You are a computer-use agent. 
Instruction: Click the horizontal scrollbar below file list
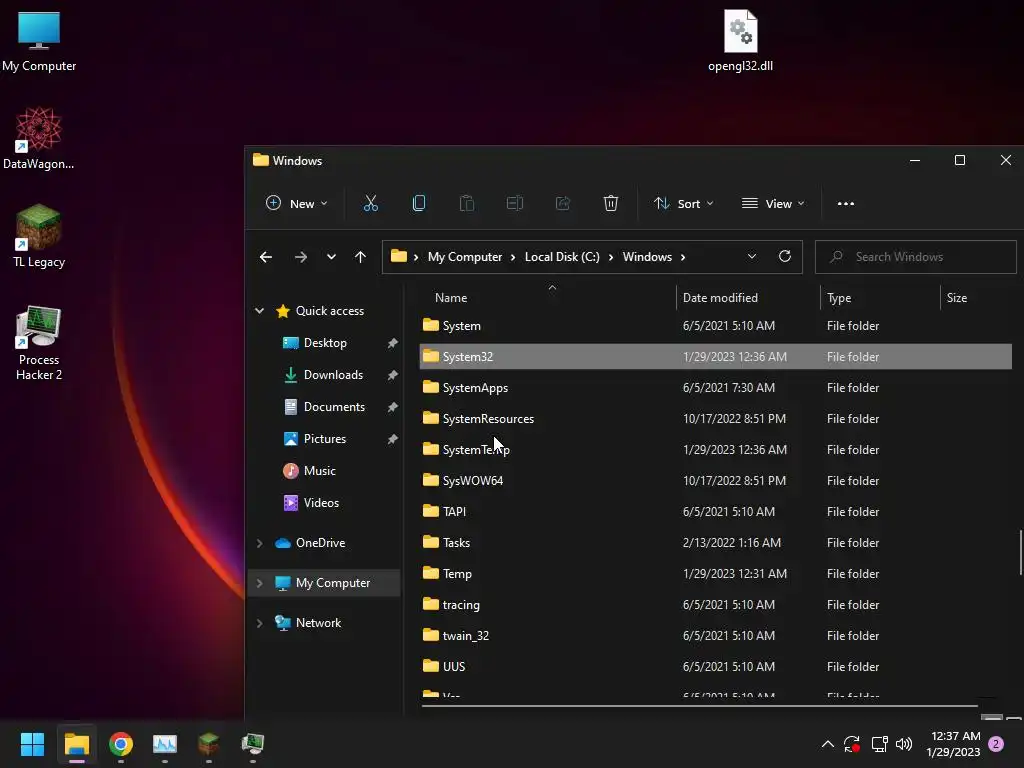pyautogui.click(x=699, y=706)
